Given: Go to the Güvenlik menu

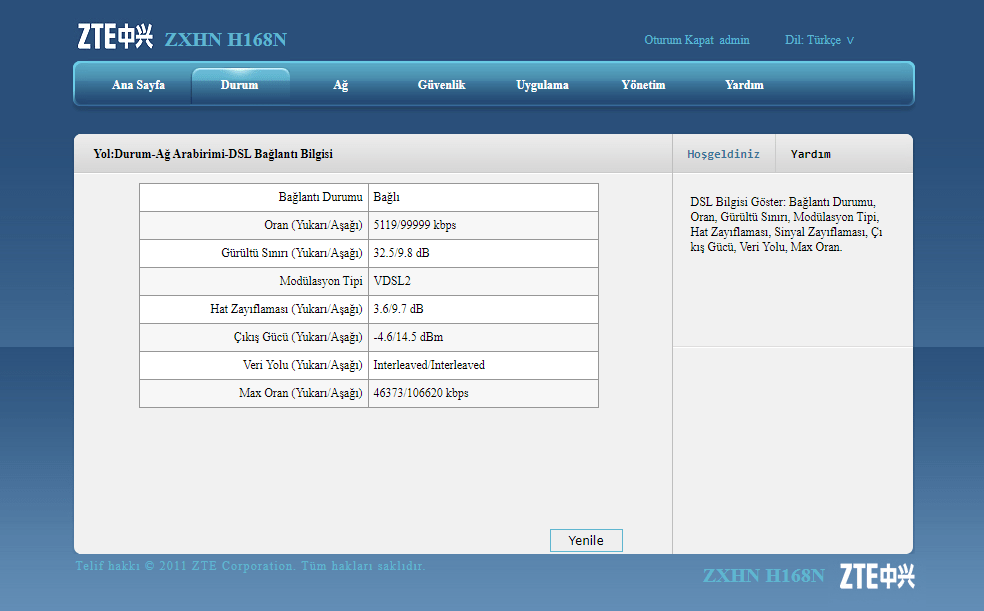Looking at the screenshot, I should [x=441, y=85].
